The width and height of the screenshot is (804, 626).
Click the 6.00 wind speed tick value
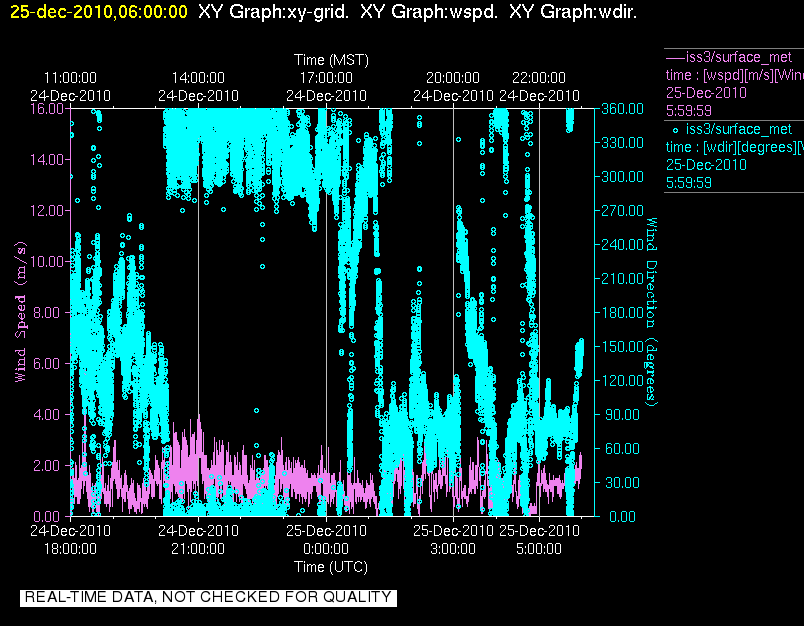pos(47,364)
